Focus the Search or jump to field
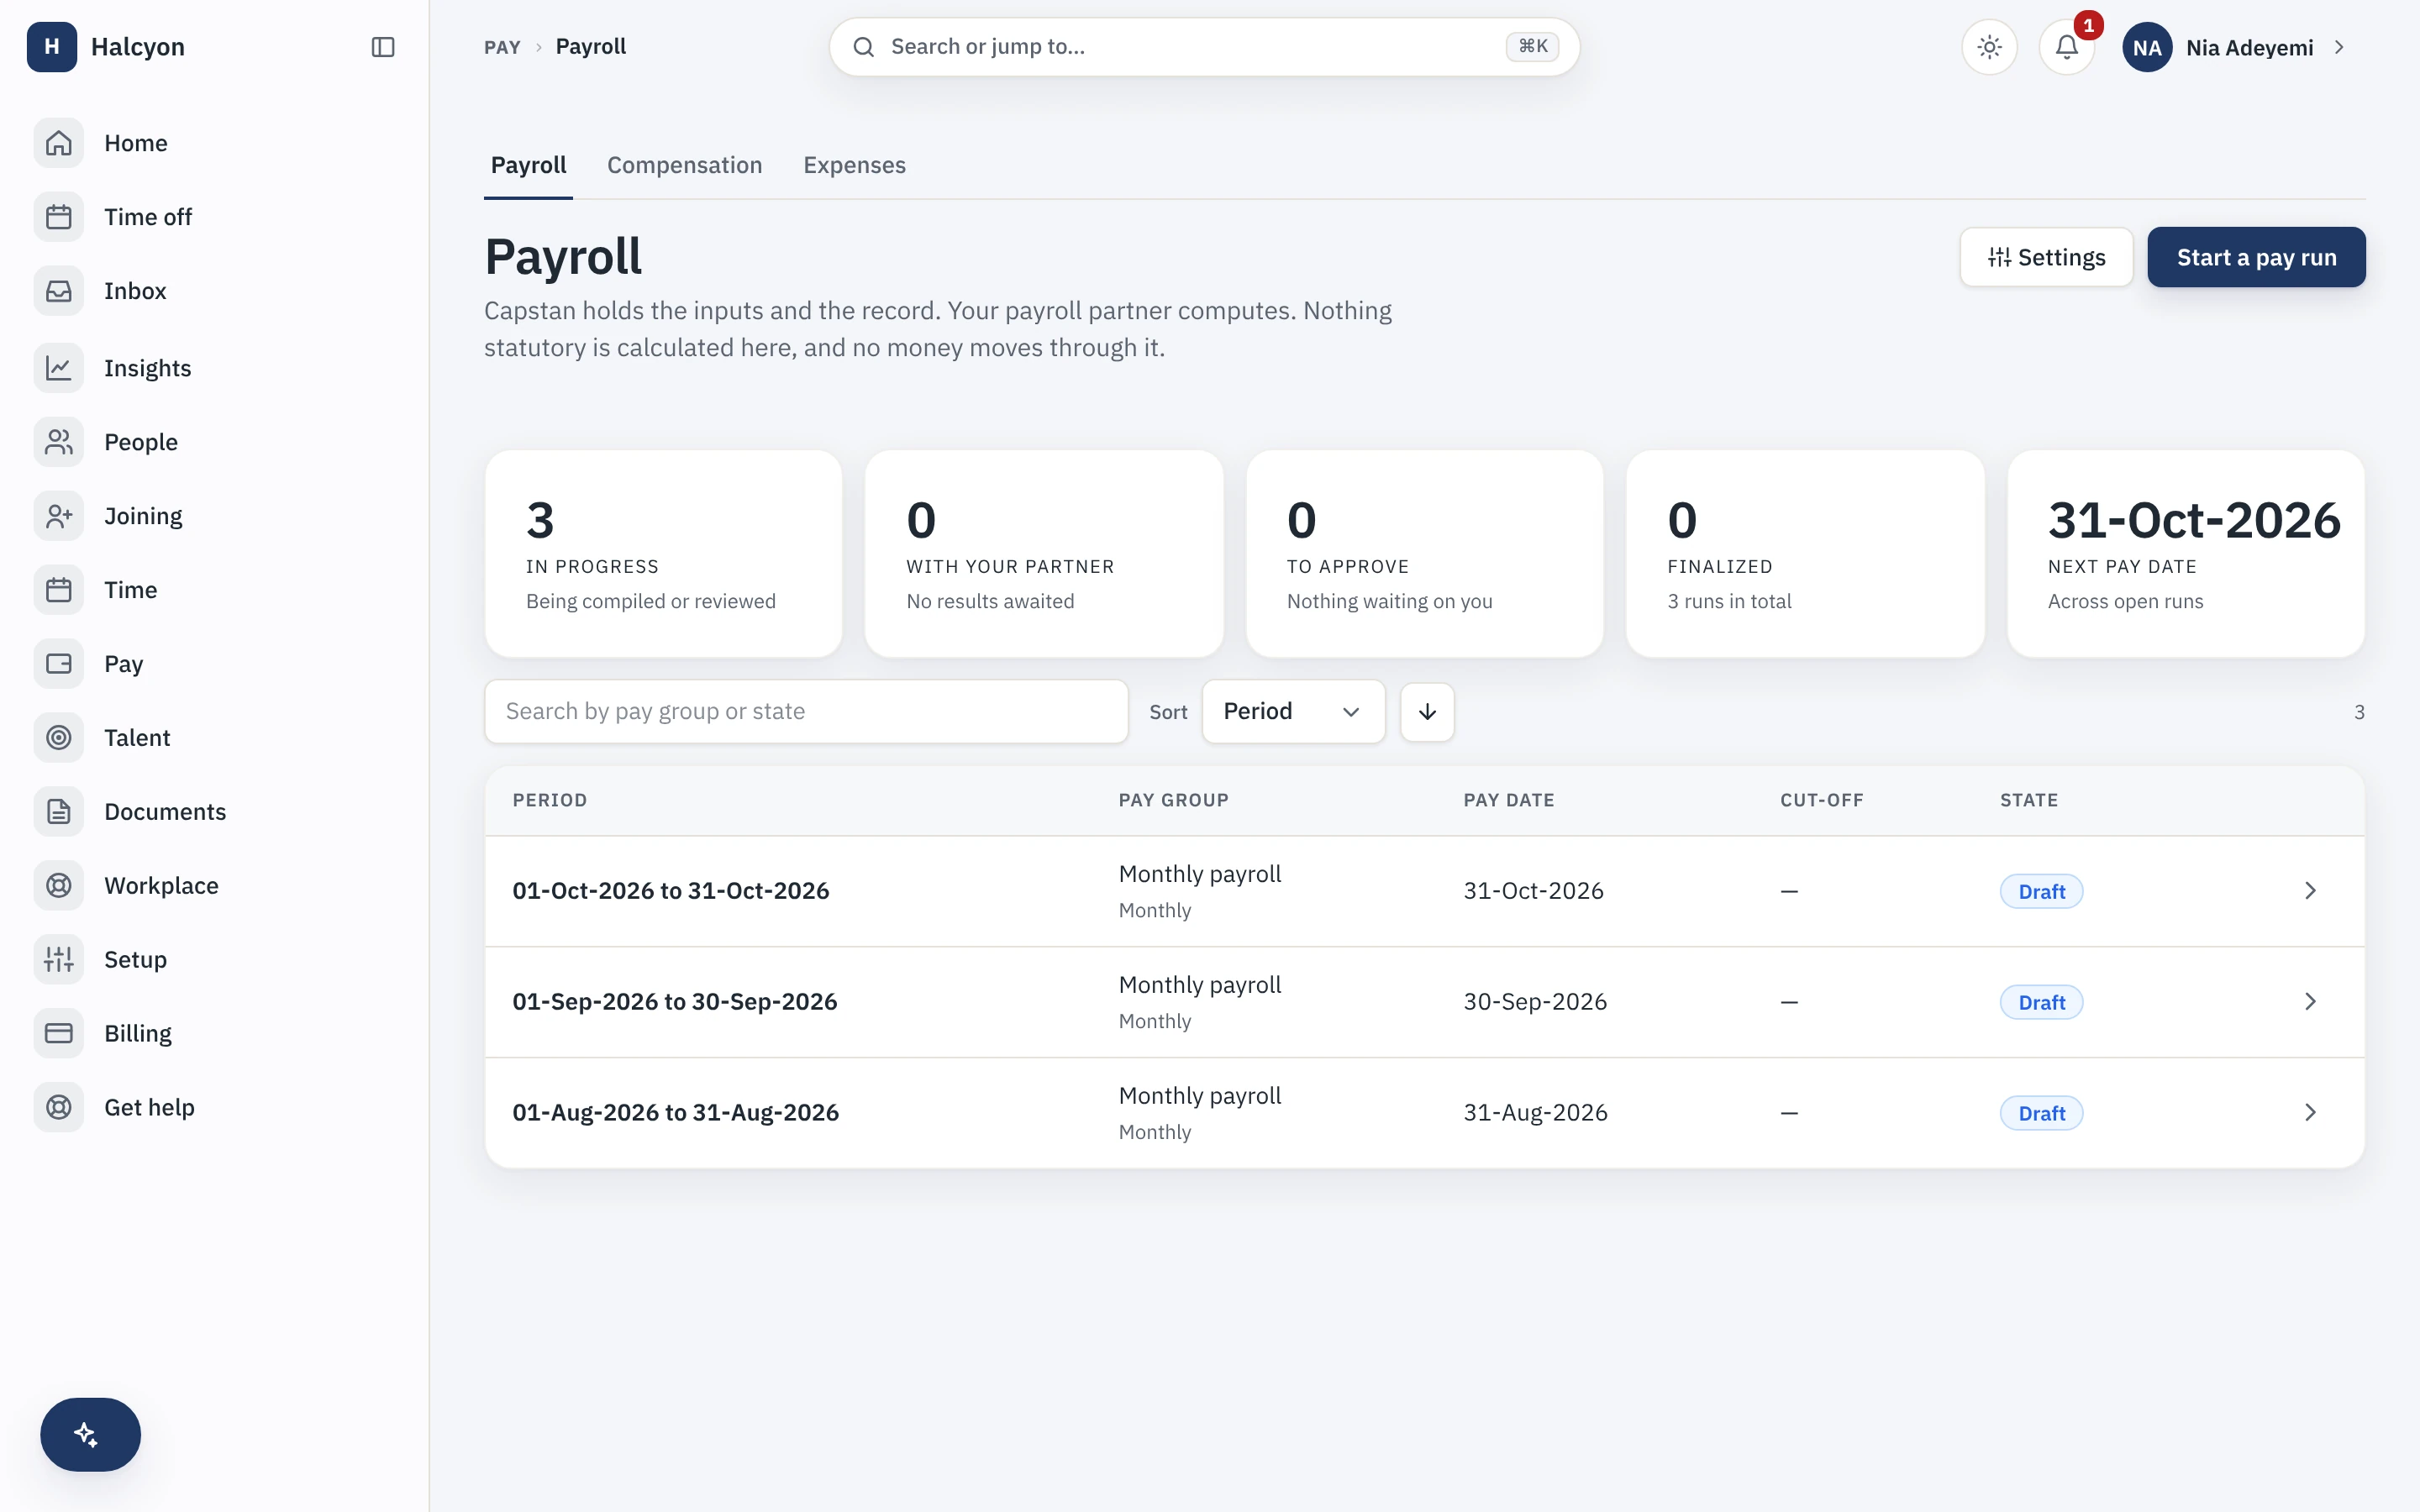The image size is (2420, 1512). point(1204,47)
